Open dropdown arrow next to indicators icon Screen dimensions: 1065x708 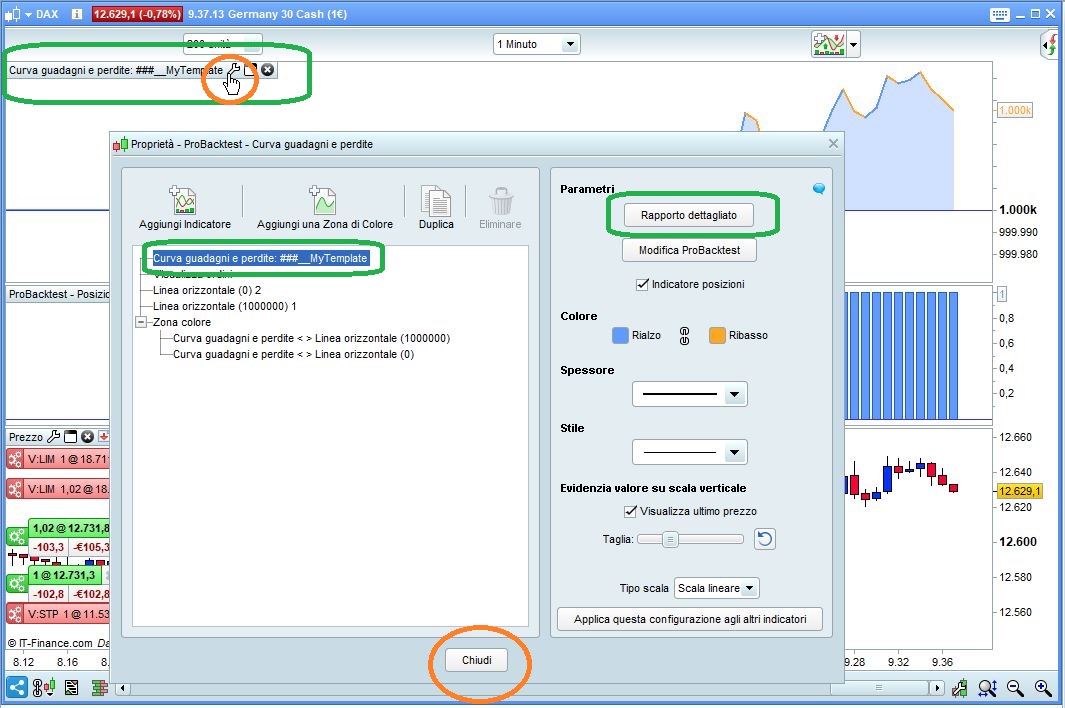point(854,45)
